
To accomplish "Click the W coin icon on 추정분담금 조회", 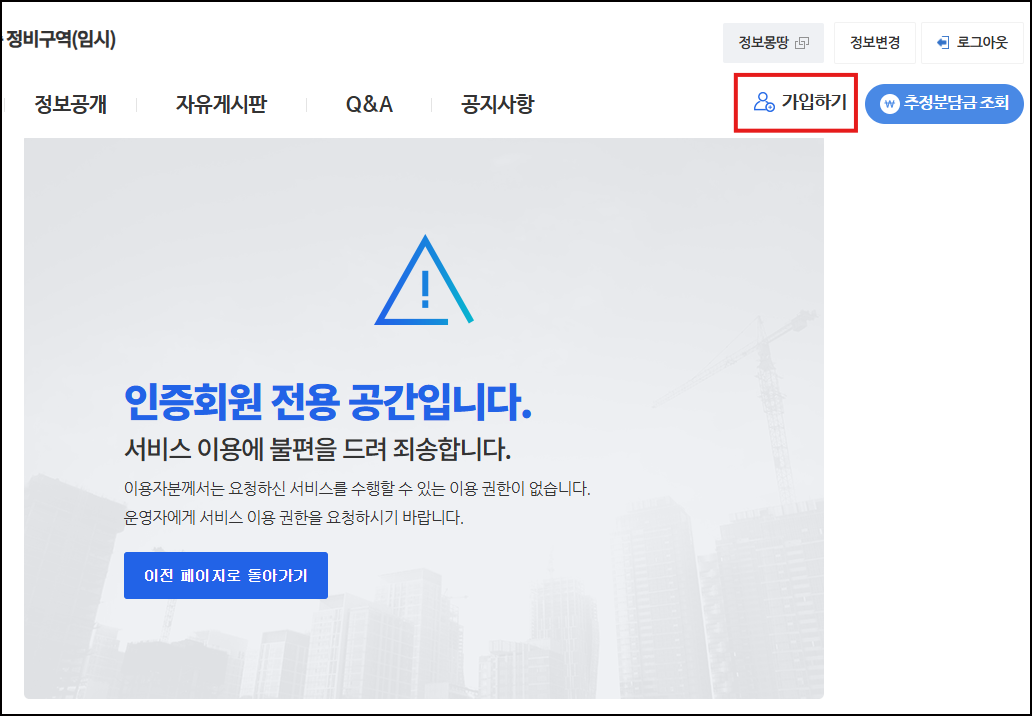I will coord(889,103).
